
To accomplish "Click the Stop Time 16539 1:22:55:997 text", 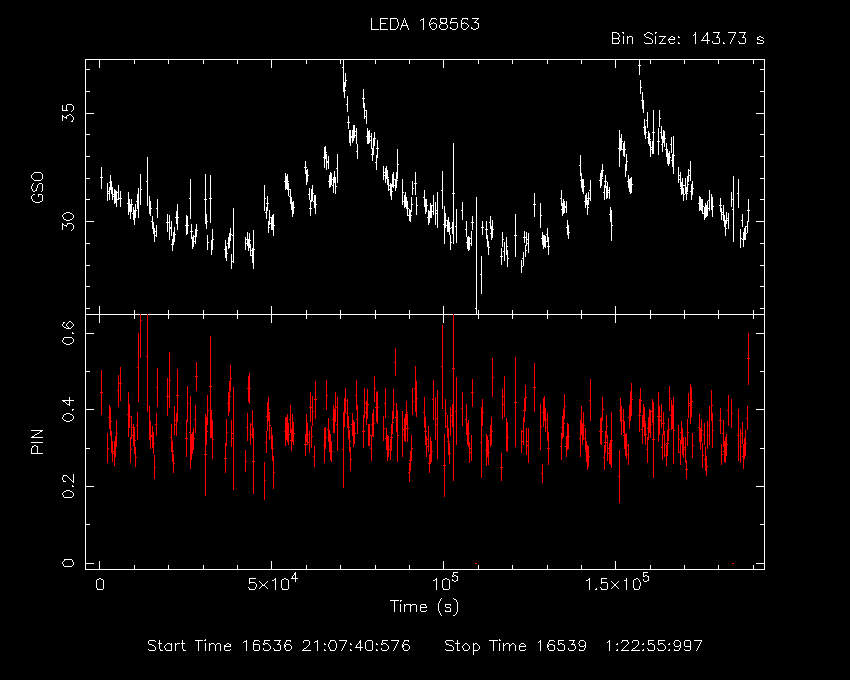I will point(574,646).
